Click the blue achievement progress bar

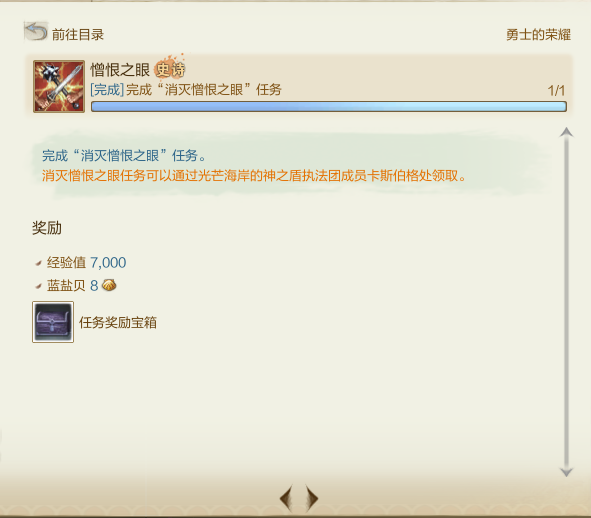(x=329, y=106)
